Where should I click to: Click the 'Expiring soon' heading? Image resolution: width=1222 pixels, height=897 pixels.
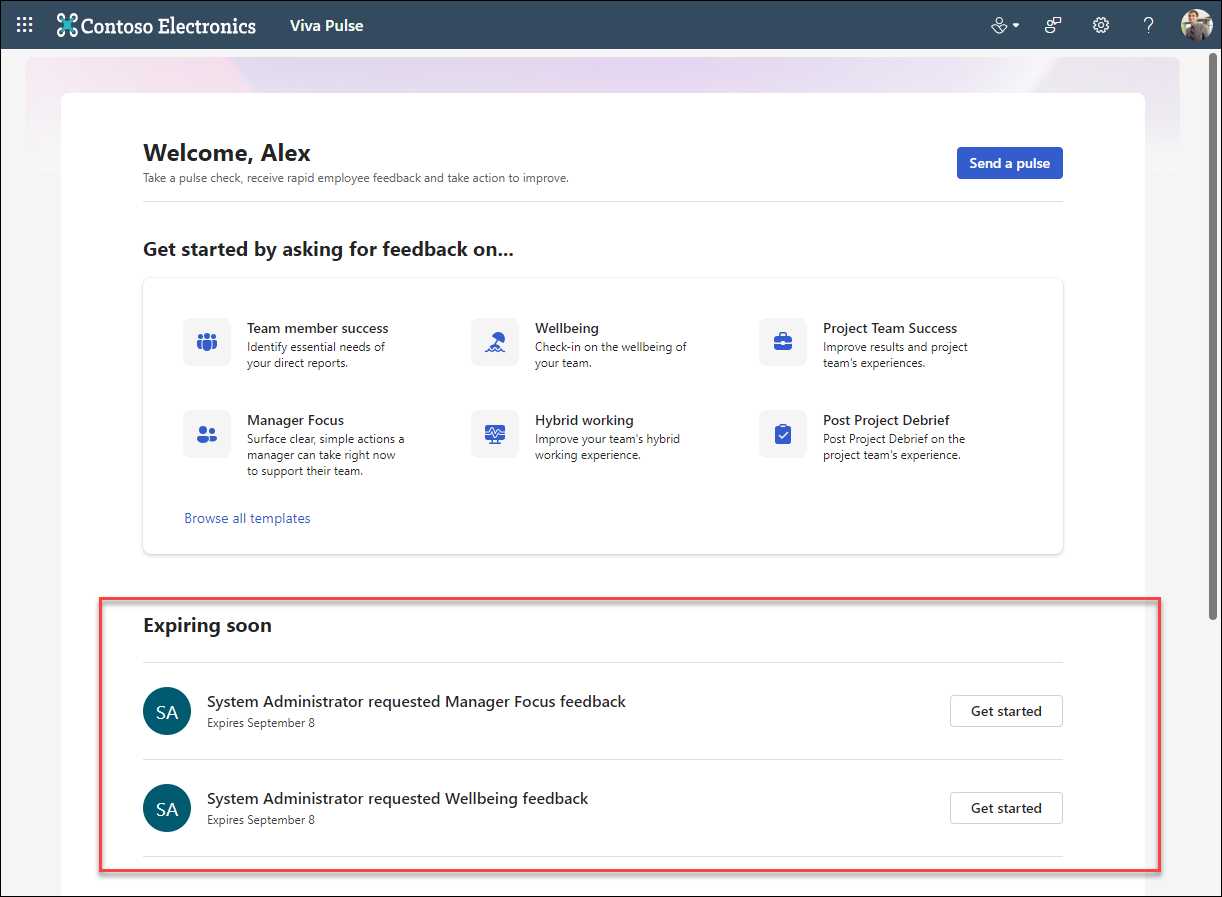(207, 626)
